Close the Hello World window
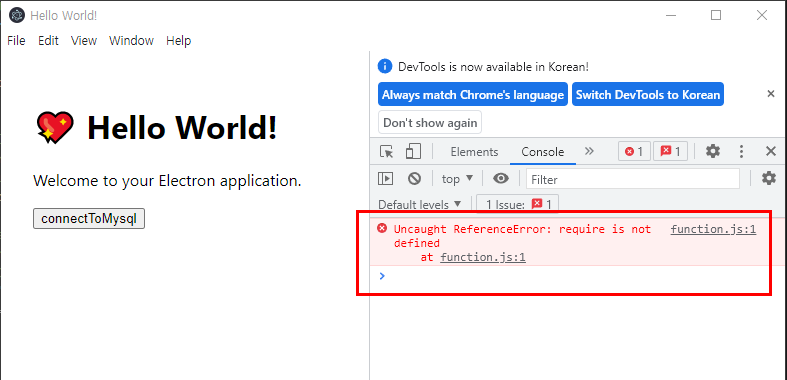This screenshot has width=787, height=380. (x=761, y=16)
